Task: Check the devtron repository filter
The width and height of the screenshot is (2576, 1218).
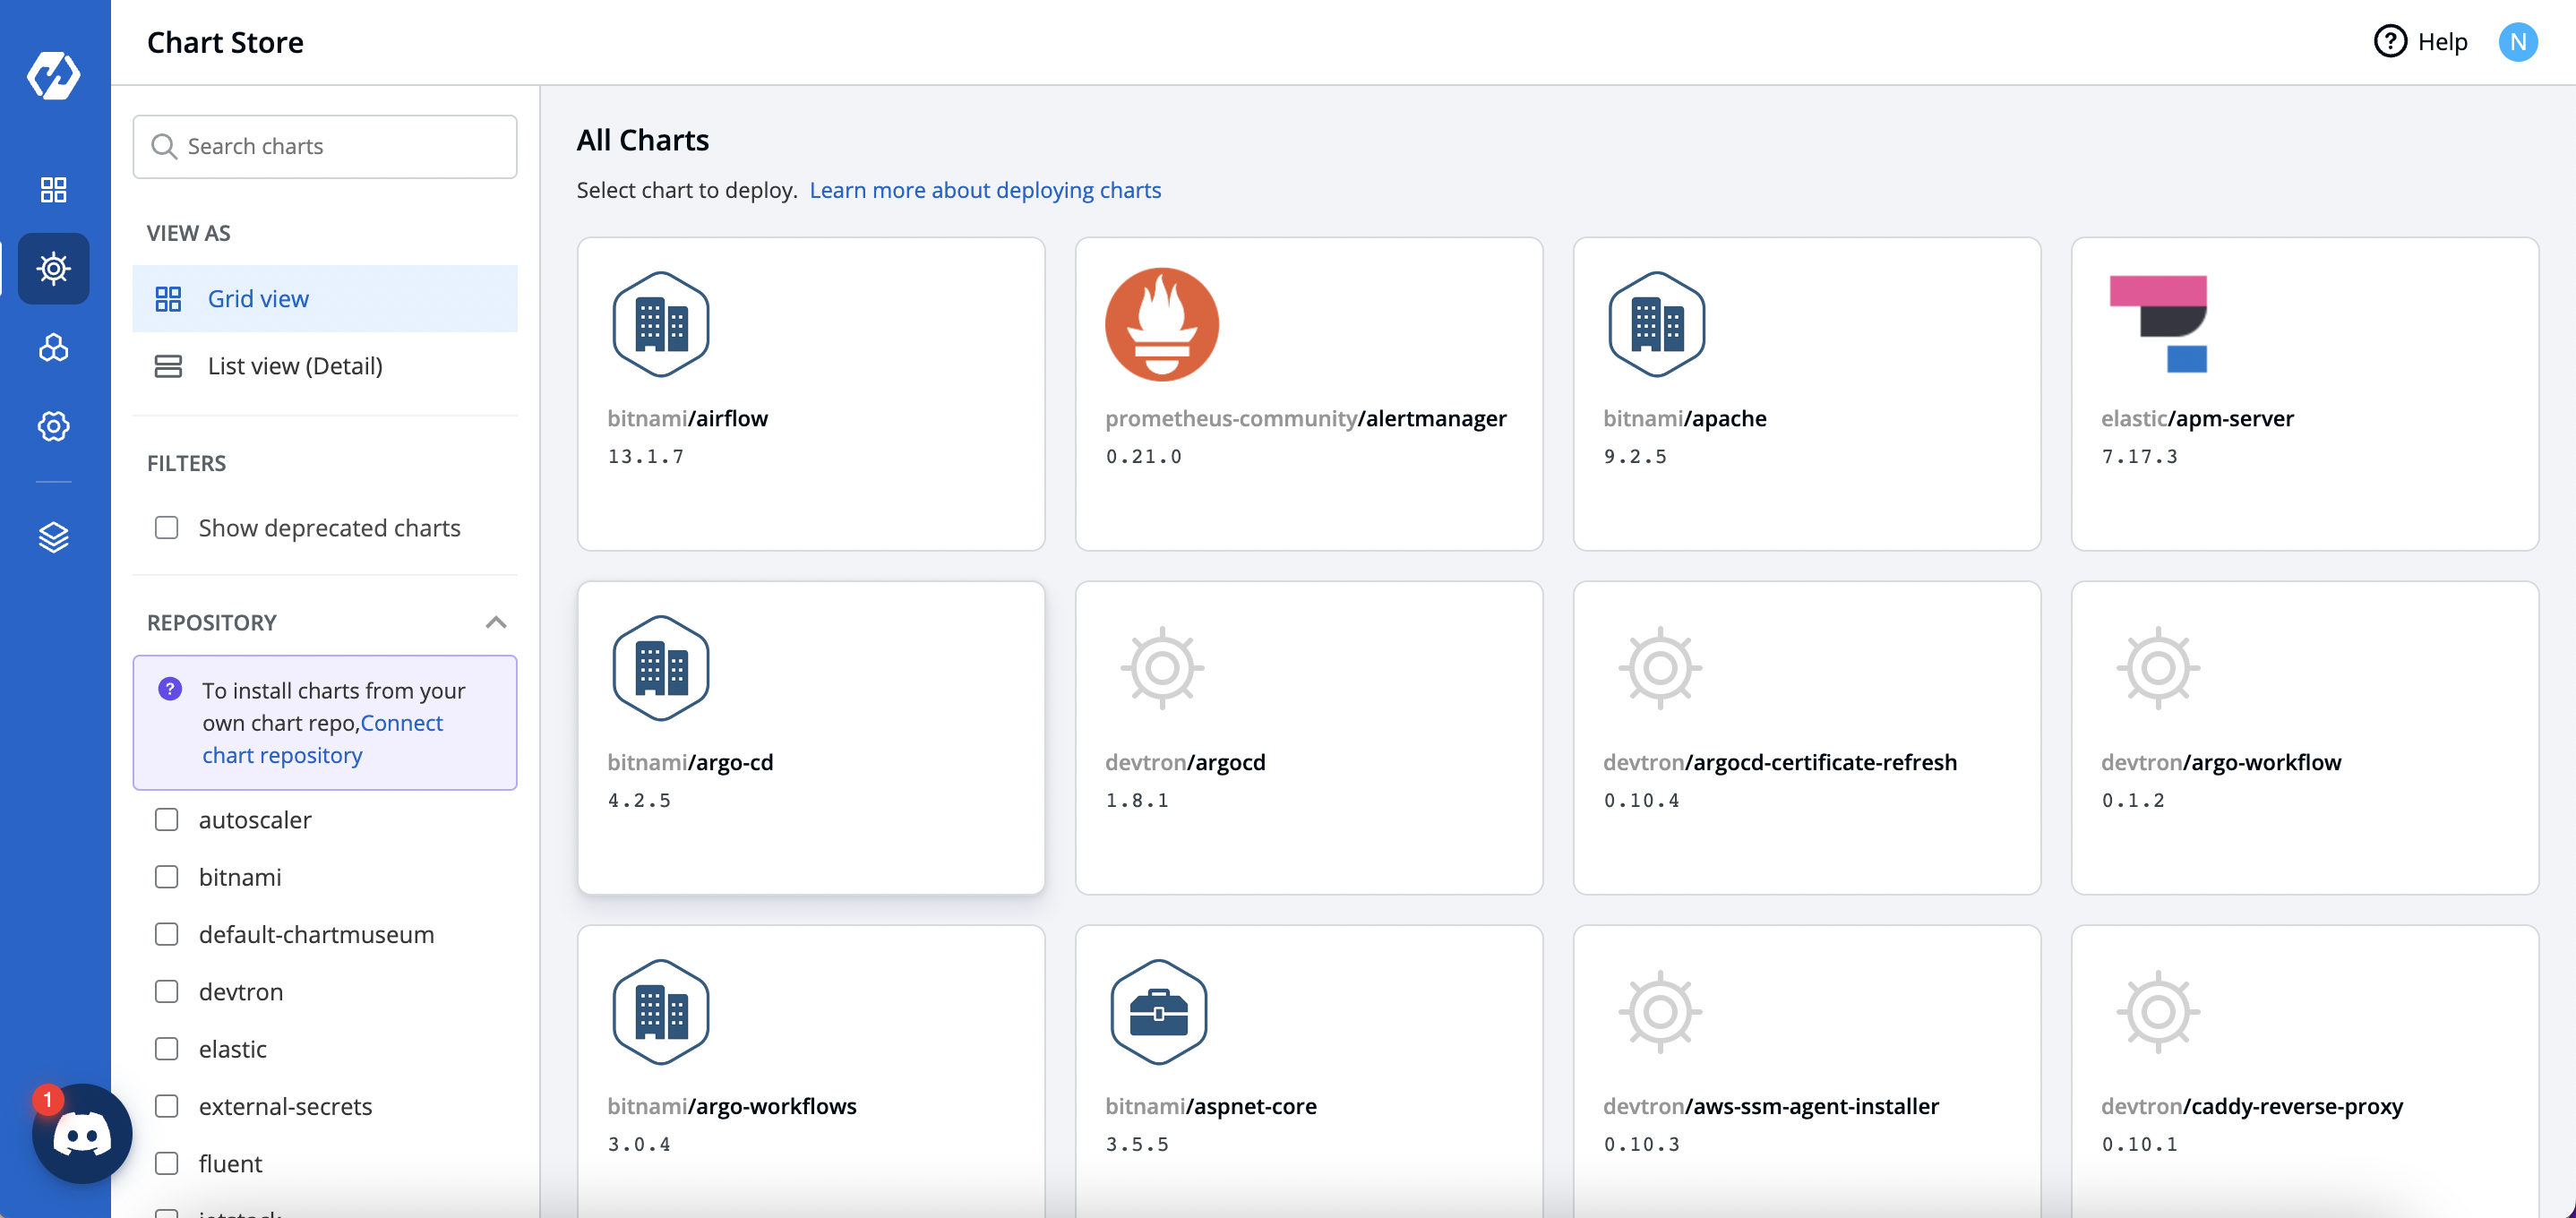Action: 167,991
